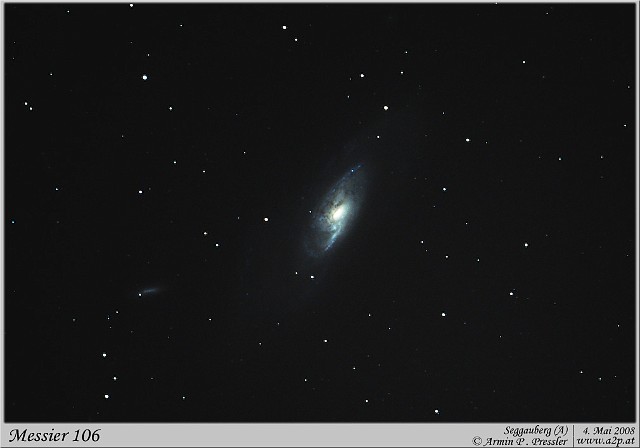Click the star immediately left of the companion galaxy

[139, 293]
